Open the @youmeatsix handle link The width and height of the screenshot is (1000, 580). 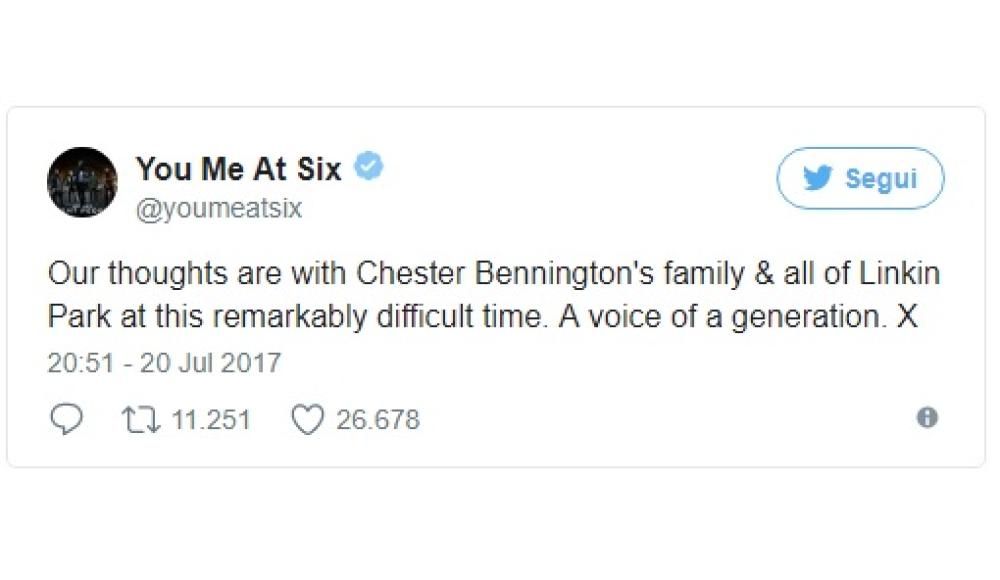219,208
